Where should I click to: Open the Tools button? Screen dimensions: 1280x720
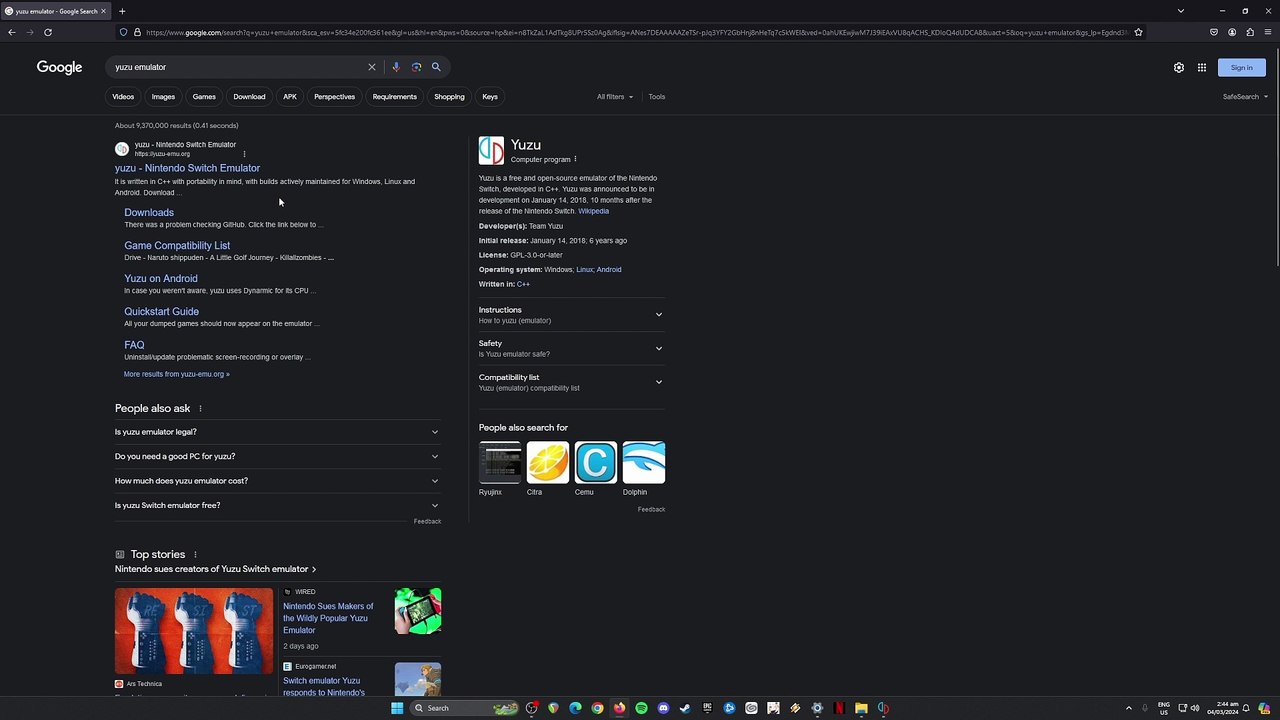[657, 97]
